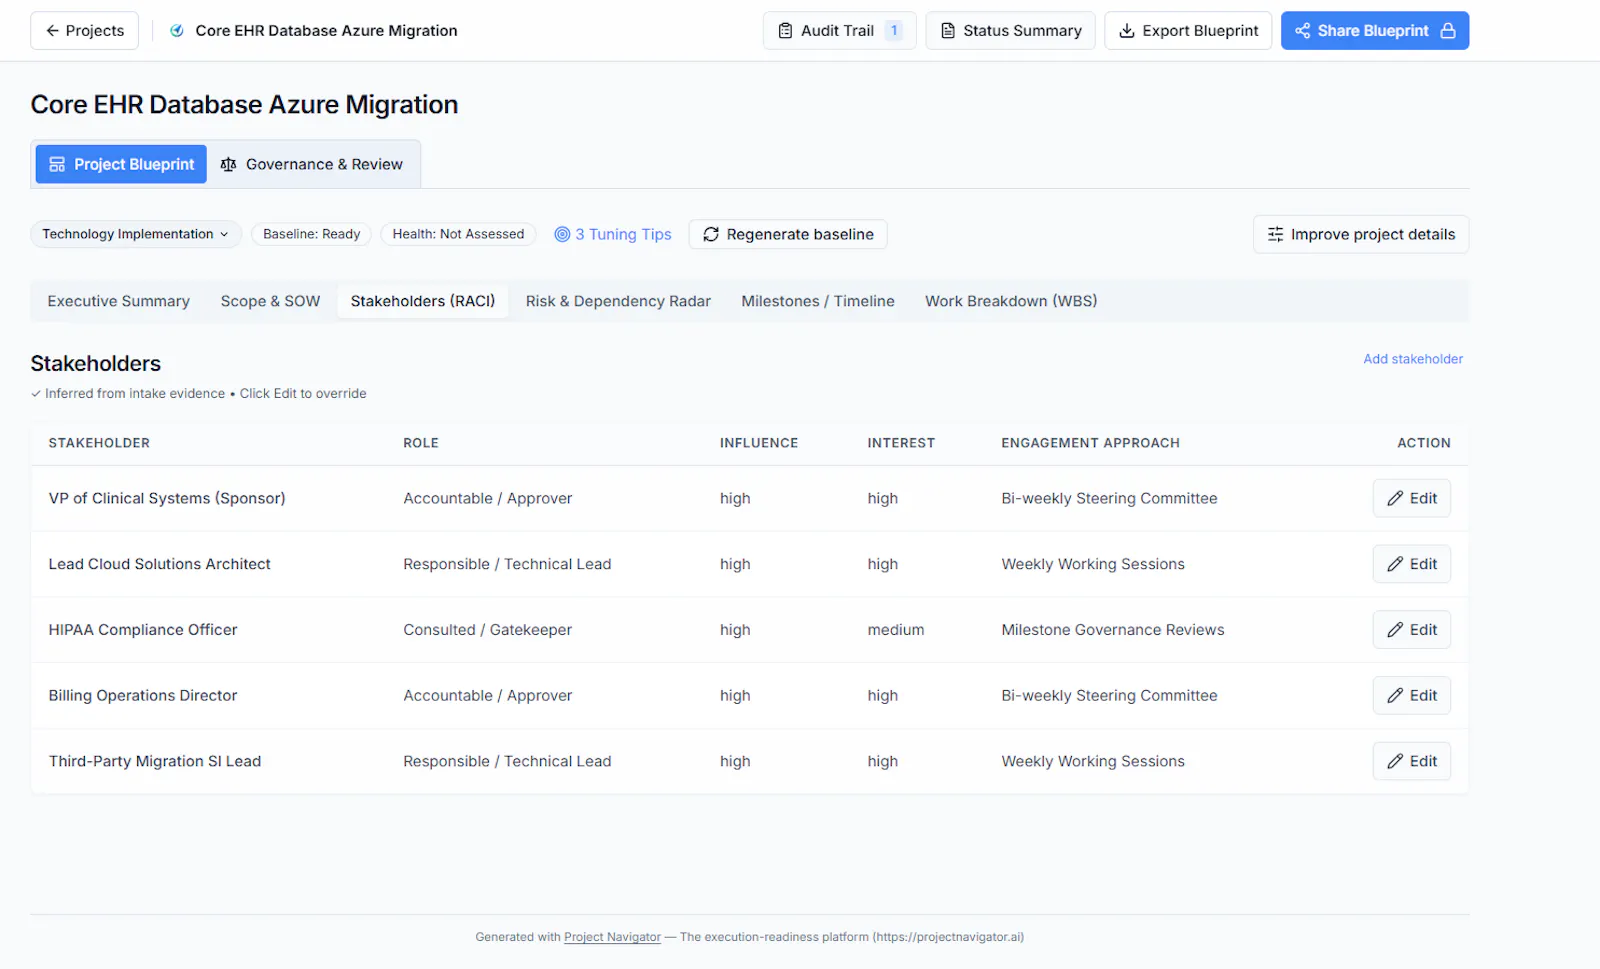Viewport: 1600px width, 969px height.
Task: Click the scales icon on Governance & Review
Action: click(228, 164)
